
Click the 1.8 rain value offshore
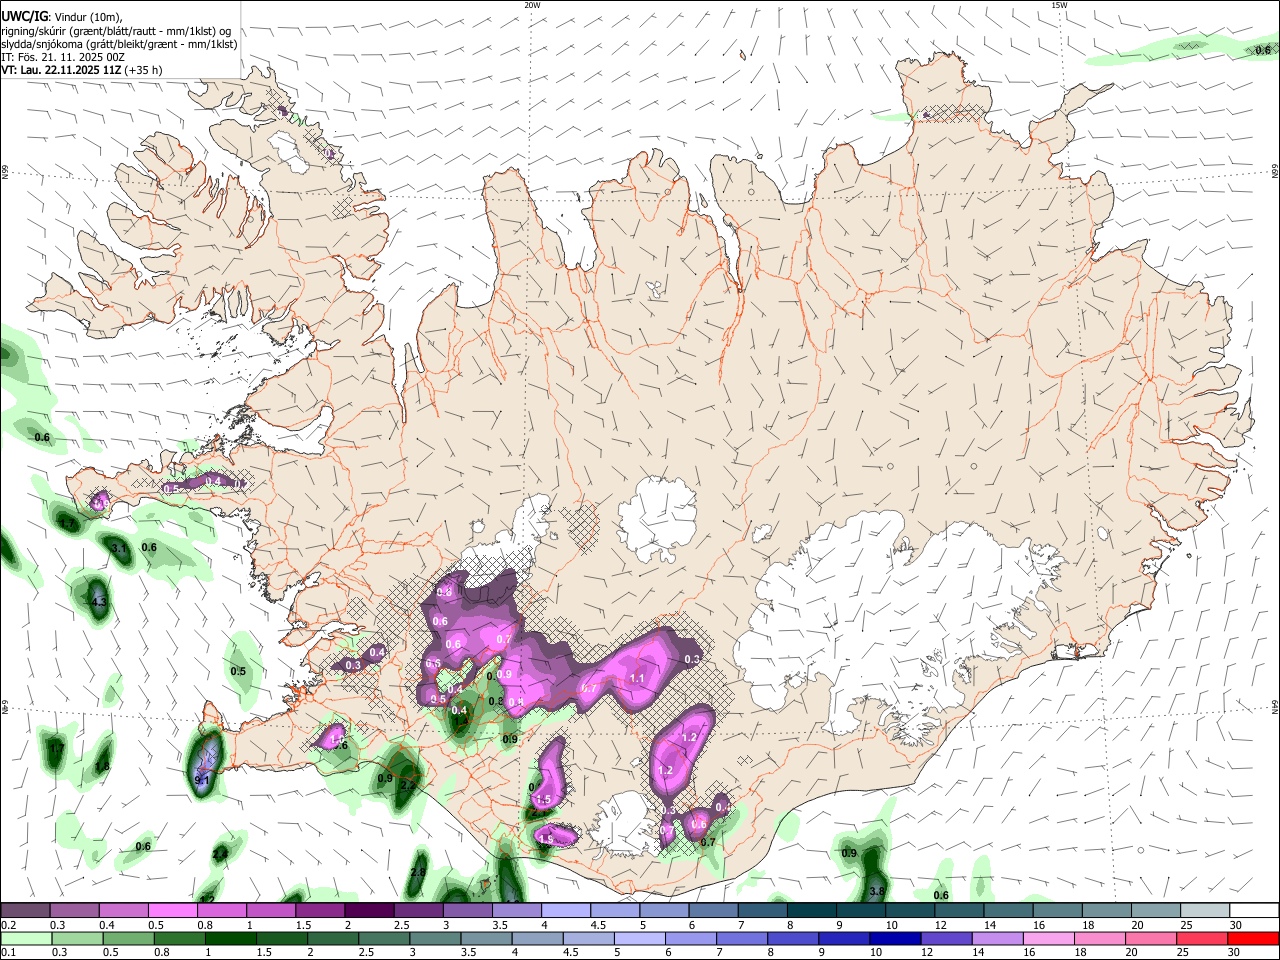(102, 767)
